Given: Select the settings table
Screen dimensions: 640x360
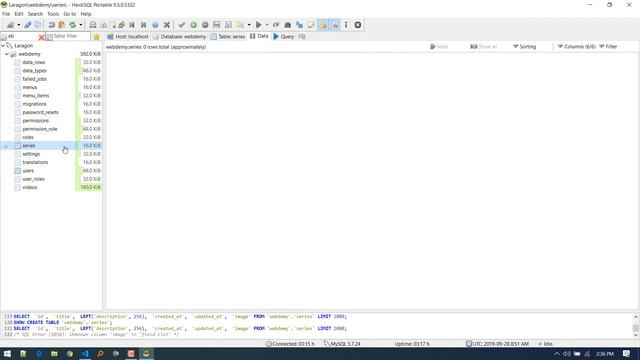Looking at the screenshot, I should pos(31,154).
